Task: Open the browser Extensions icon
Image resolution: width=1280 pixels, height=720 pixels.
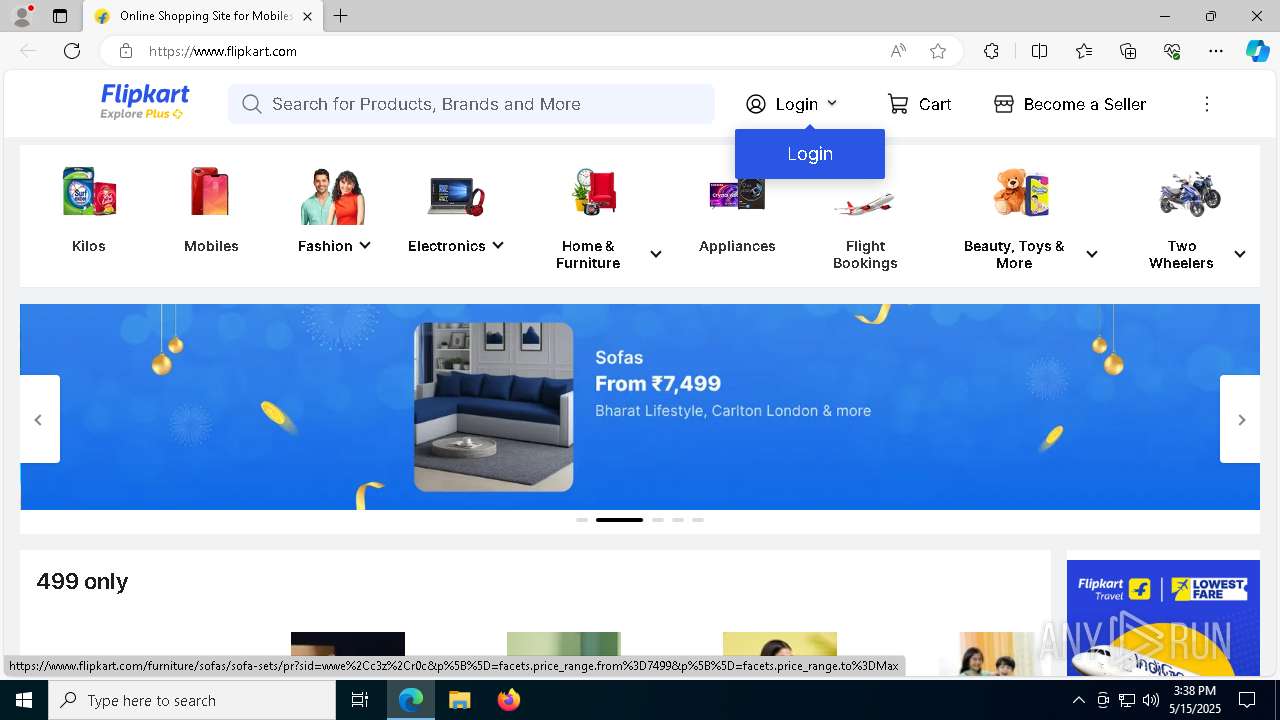Action: point(991,51)
